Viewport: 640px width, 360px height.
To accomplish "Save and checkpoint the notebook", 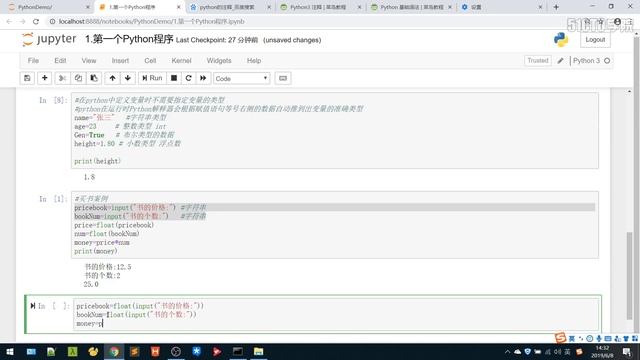I will (x=27, y=78).
